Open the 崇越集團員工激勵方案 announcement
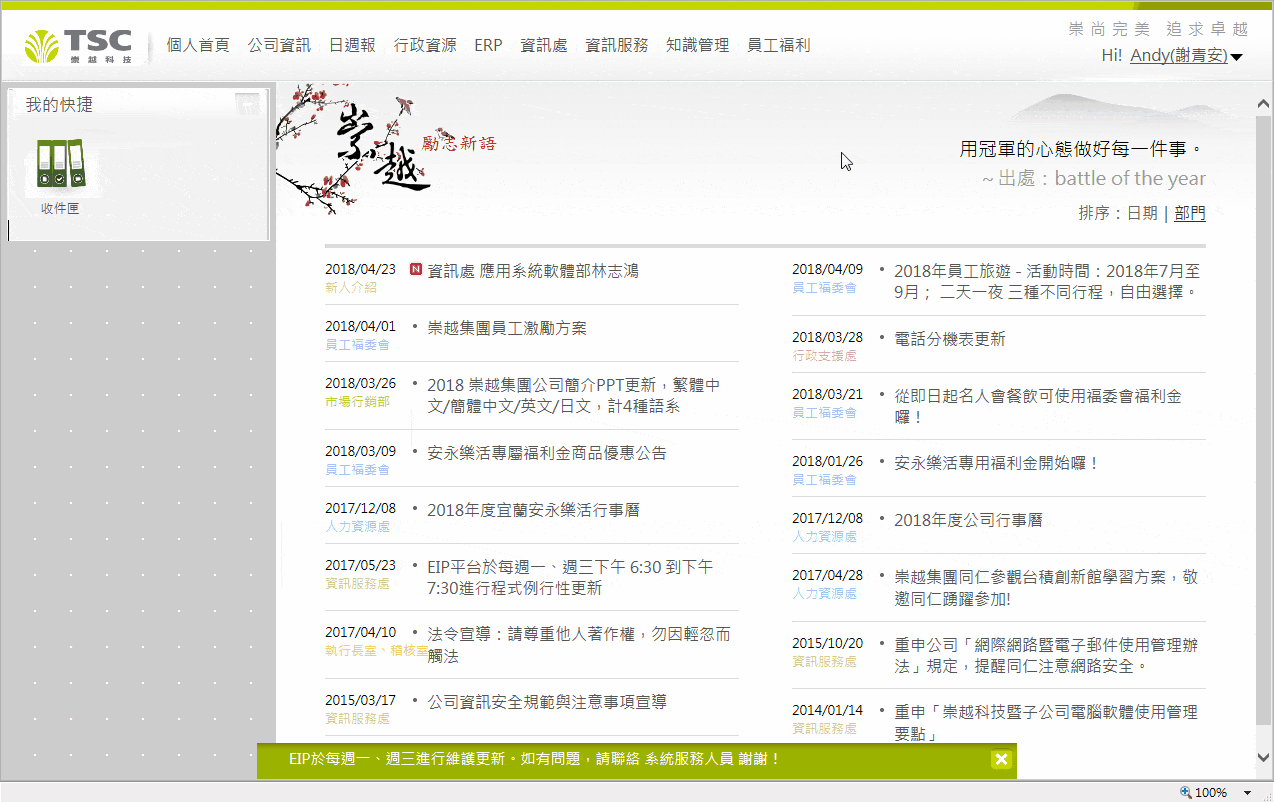 pyautogui.click(x=507, y=328)
